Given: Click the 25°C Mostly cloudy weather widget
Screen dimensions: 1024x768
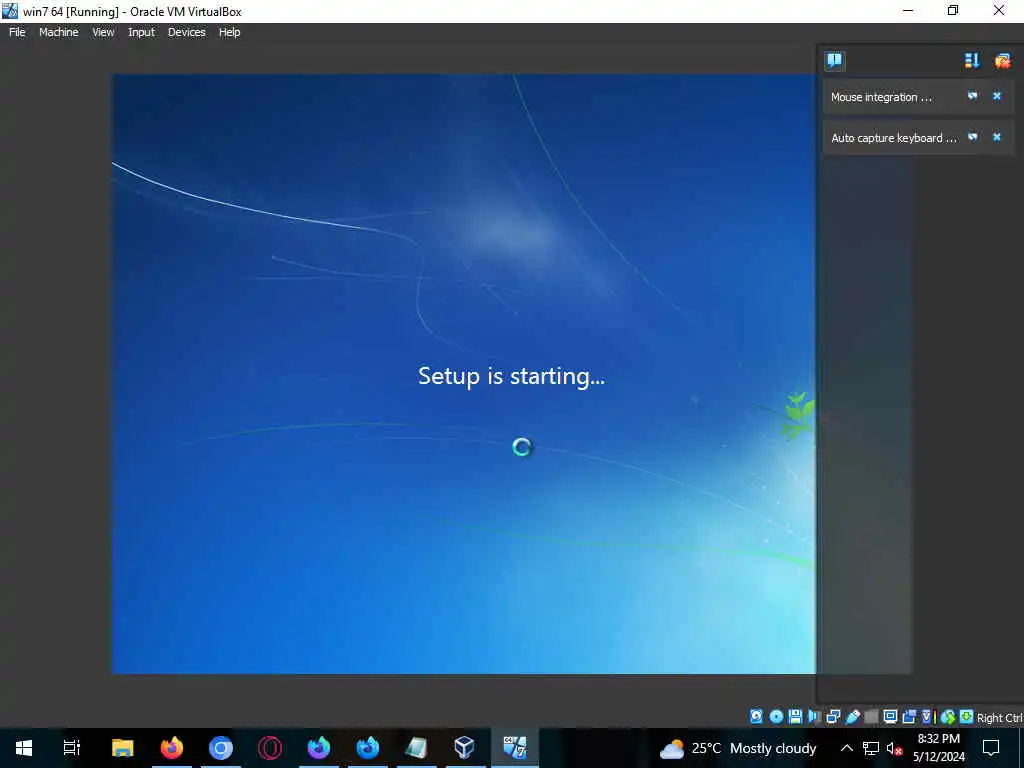Looking at the screenshot, I should pos(738,748).
